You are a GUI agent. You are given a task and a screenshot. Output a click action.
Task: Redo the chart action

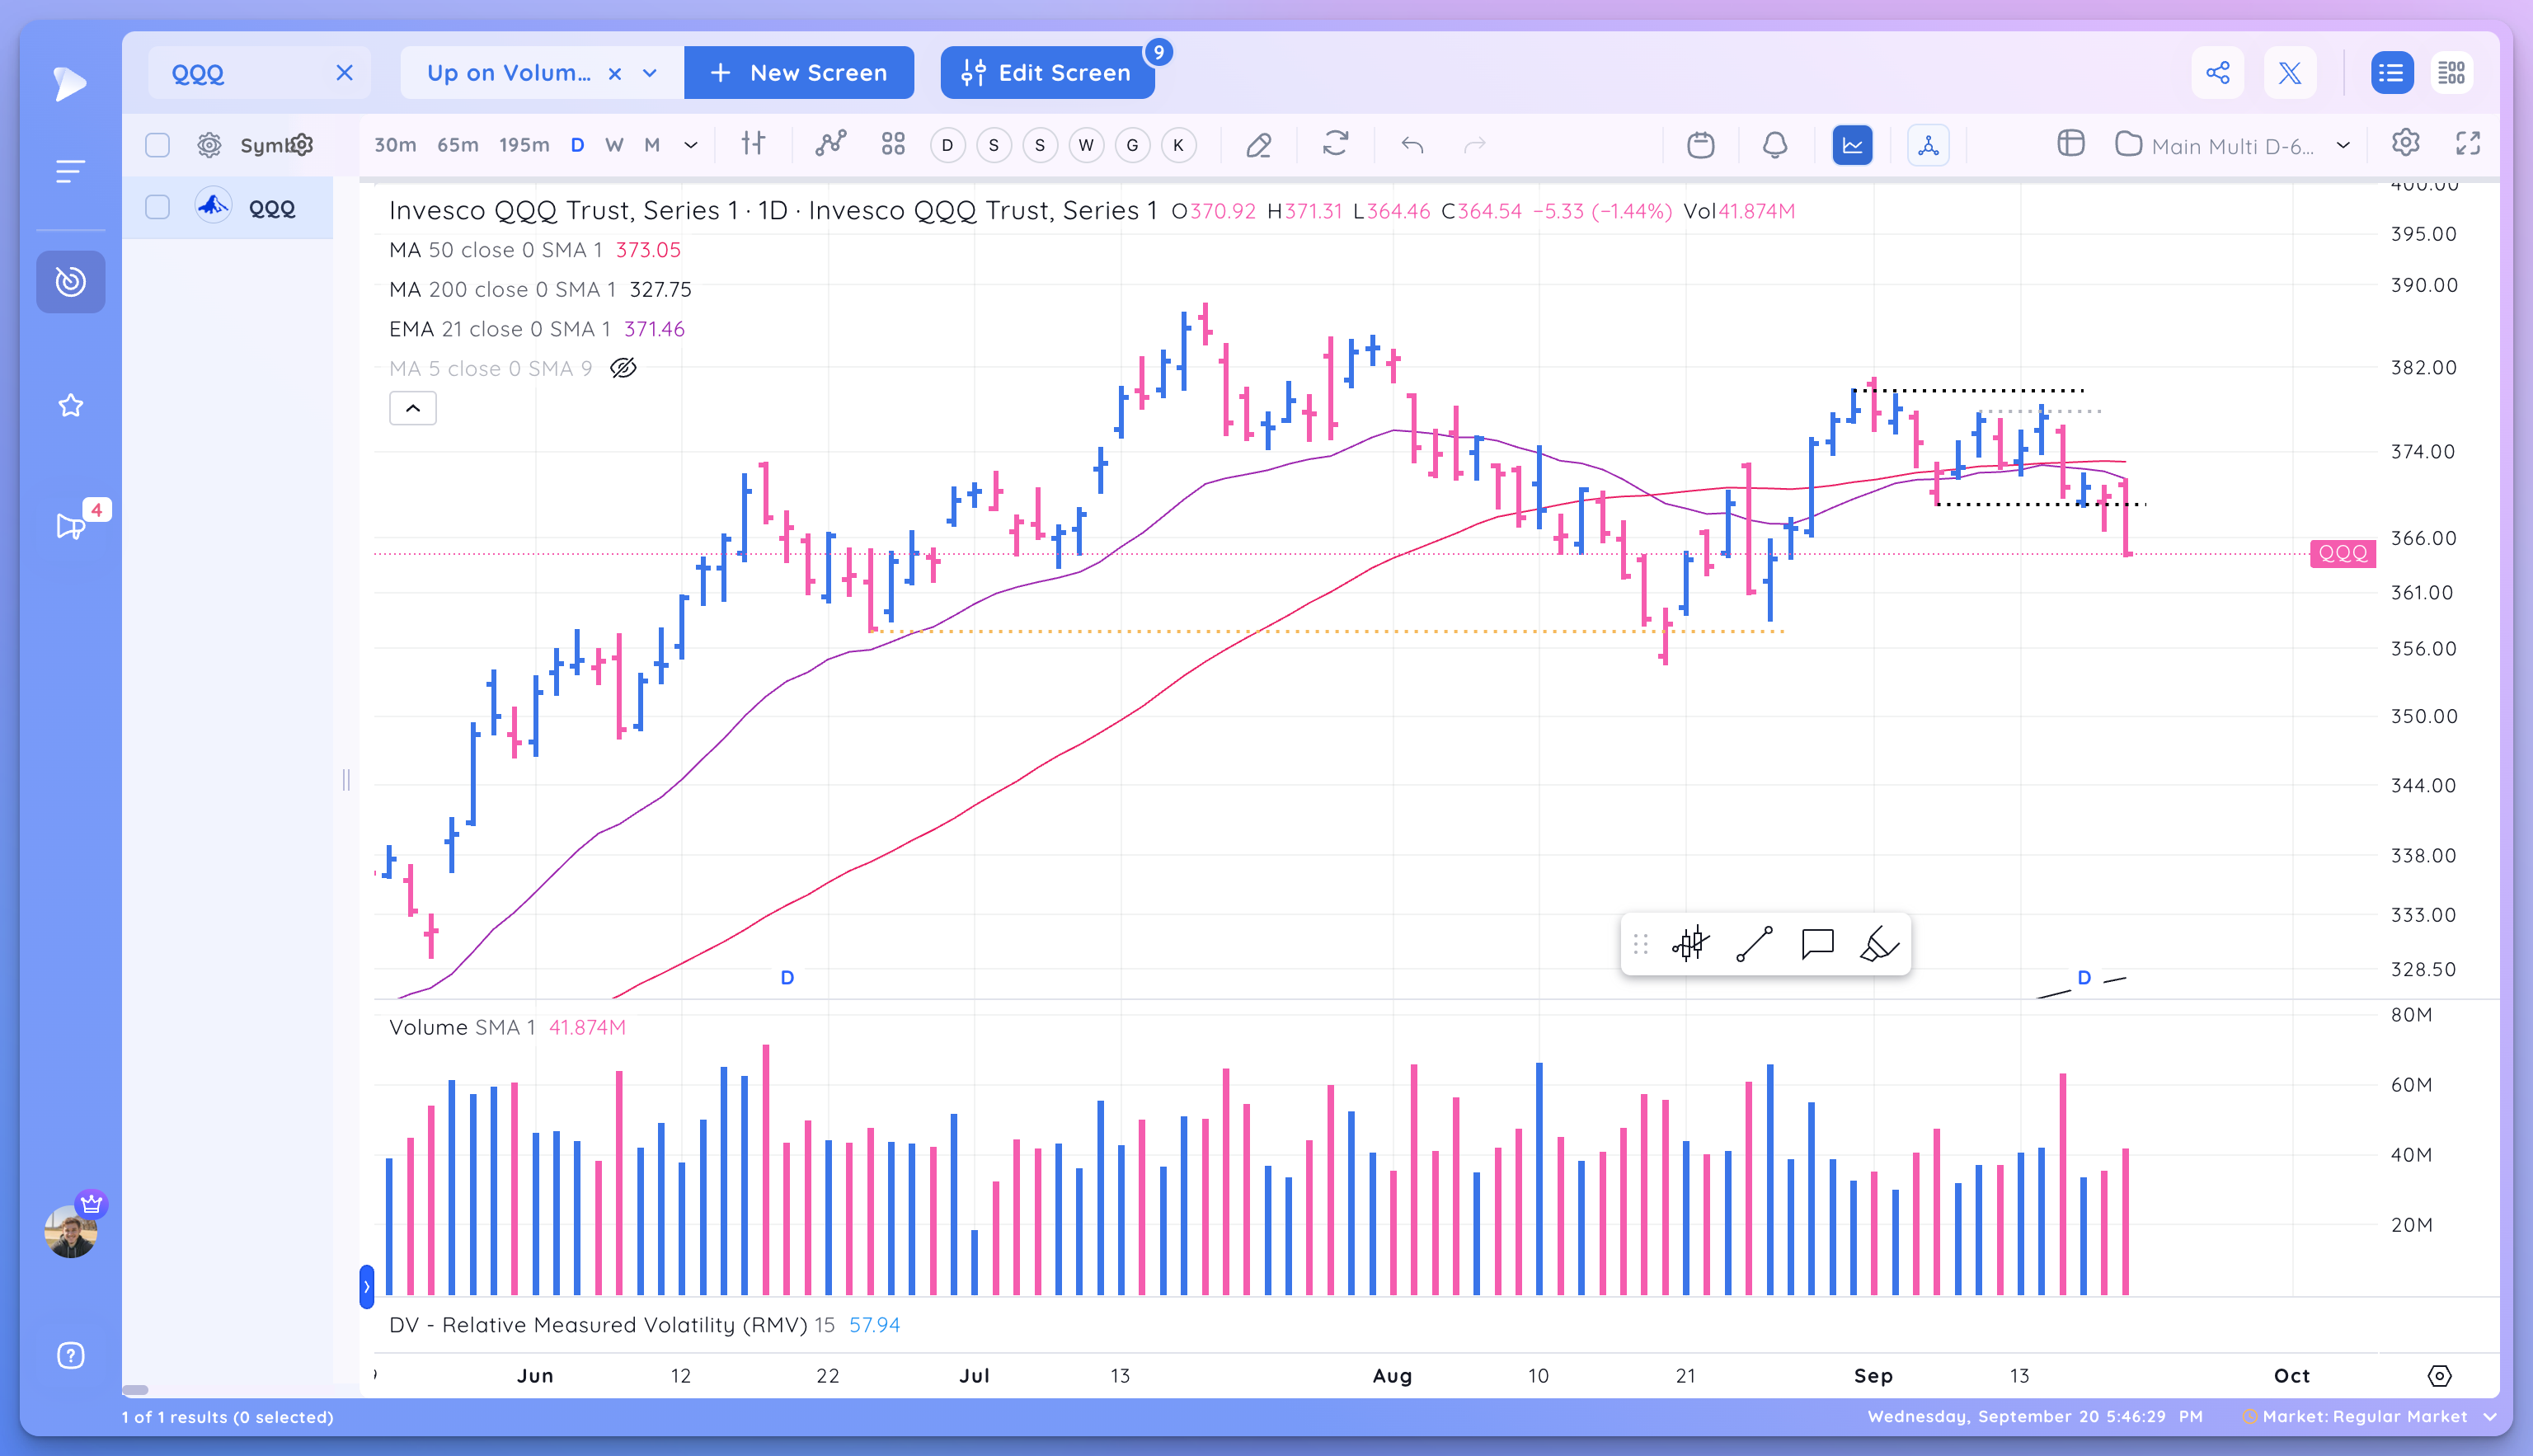tap(1475, 145)
